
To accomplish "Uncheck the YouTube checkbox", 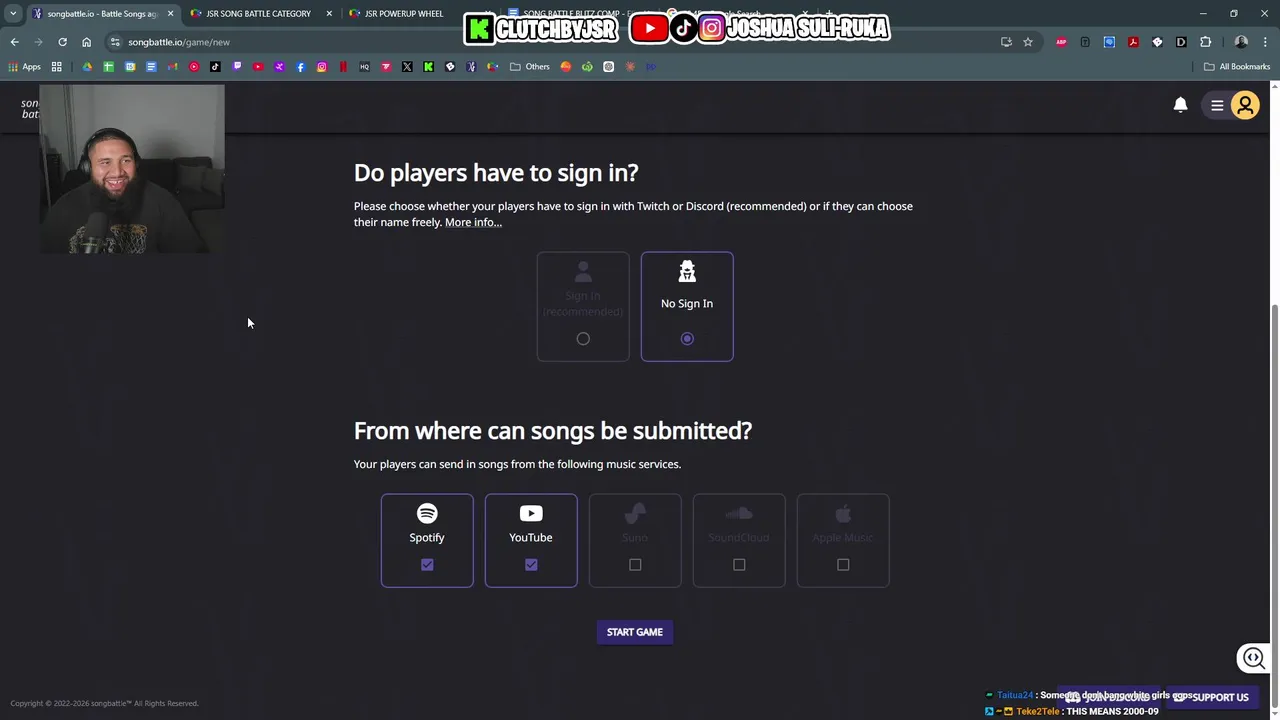I will point(531,565).
